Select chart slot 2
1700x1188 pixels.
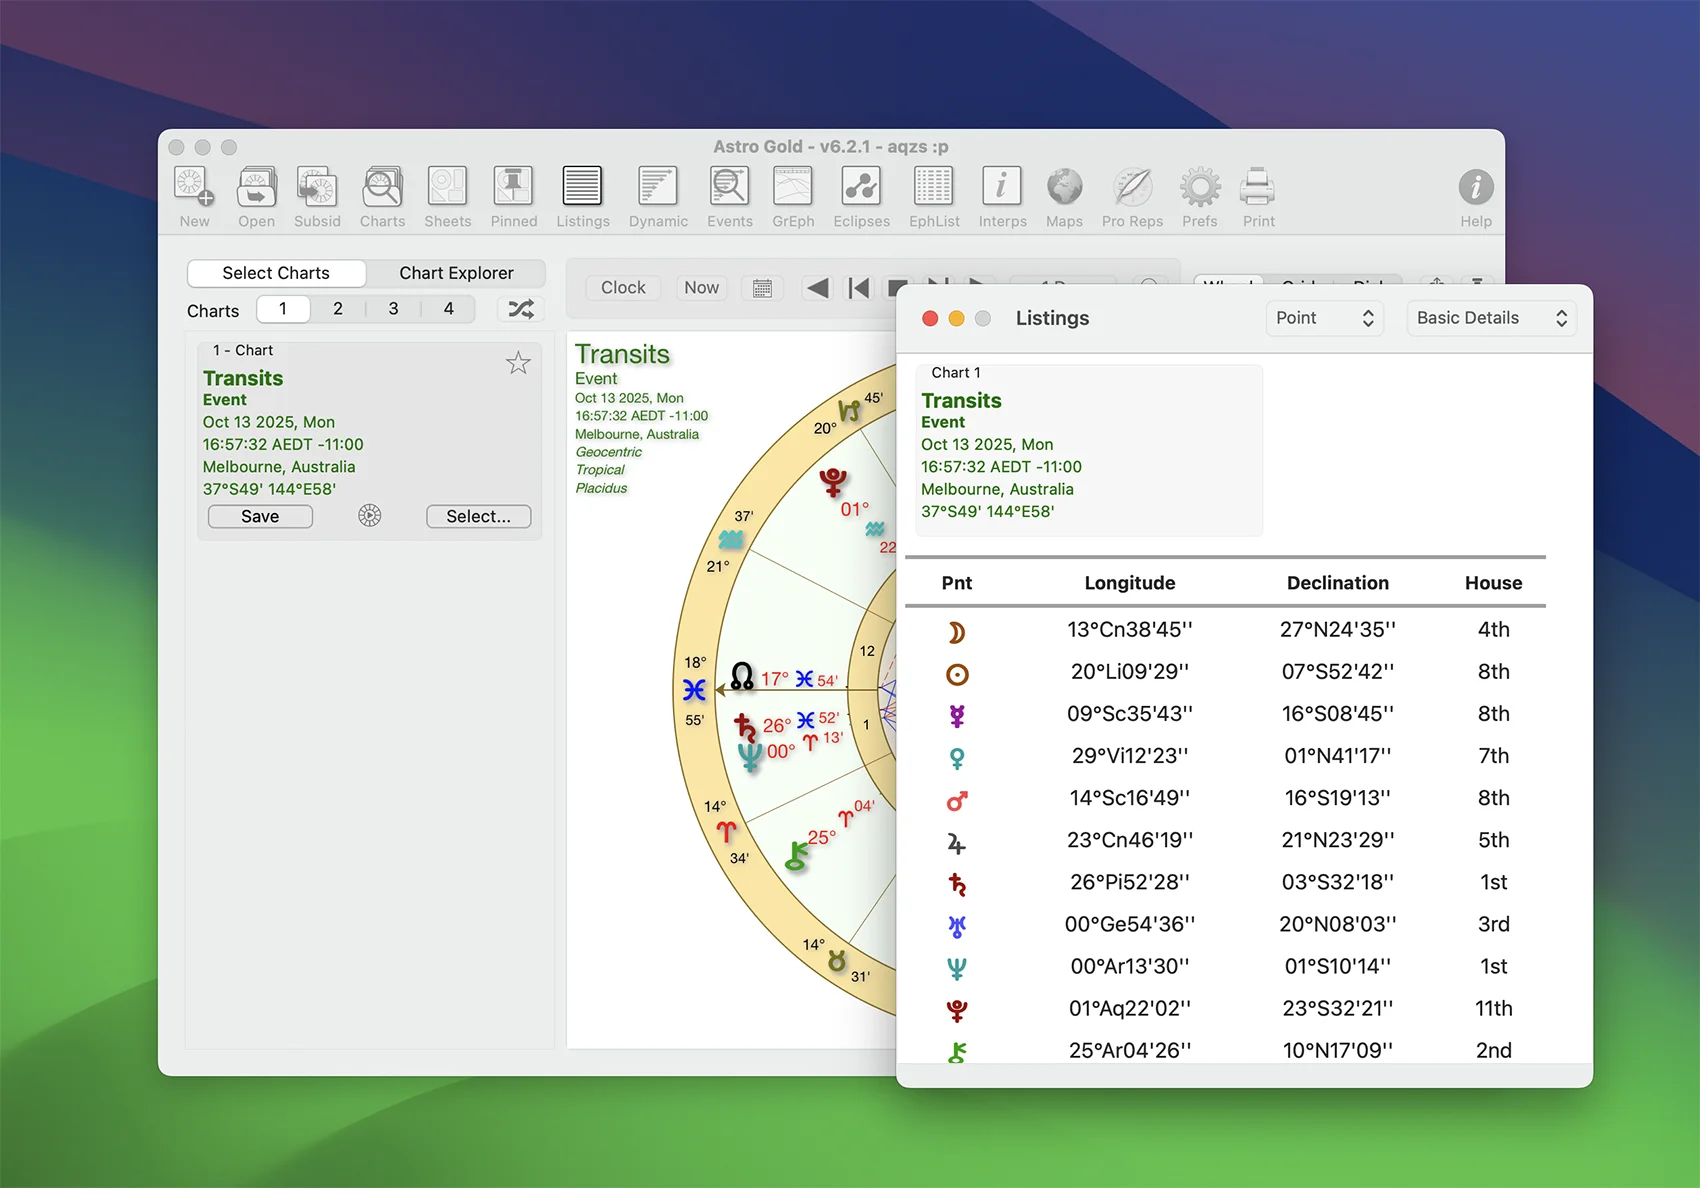[x=338, y=309]
